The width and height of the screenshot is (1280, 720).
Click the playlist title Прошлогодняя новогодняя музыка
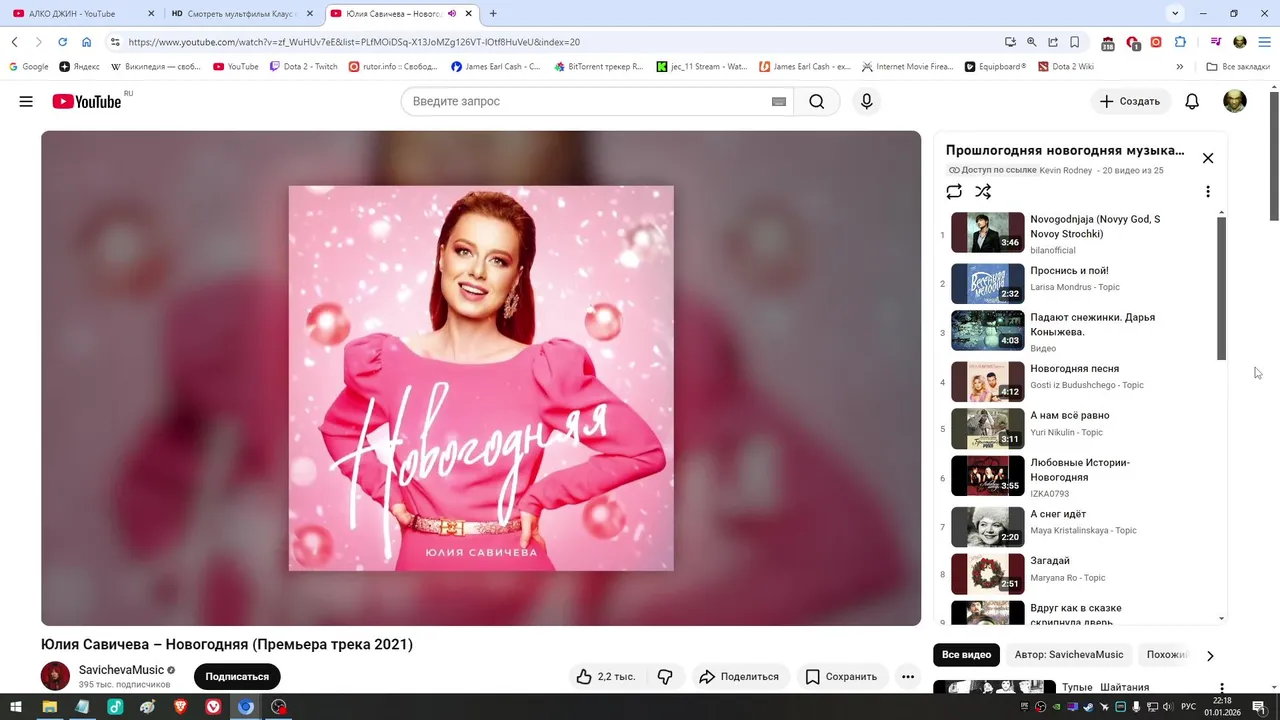pos(1065,151)
